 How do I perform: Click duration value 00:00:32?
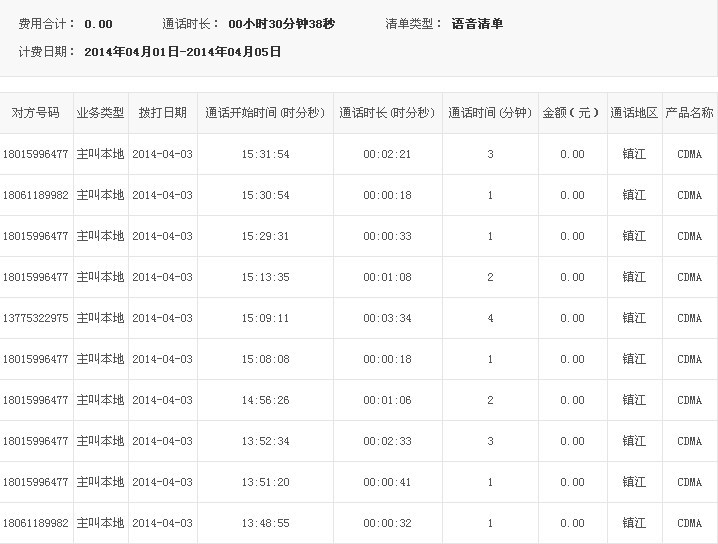coord(387,523)
